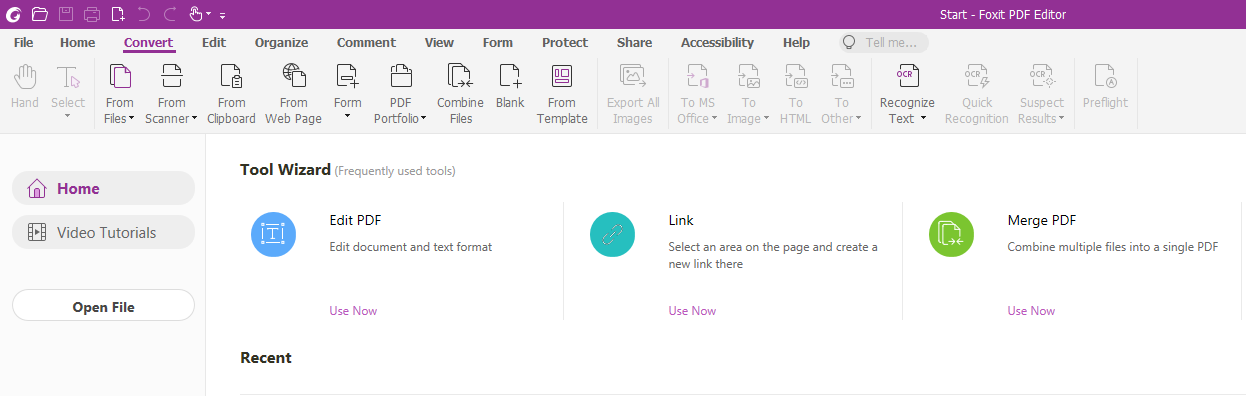Select the Hand tool
The width and height of the screenshot is (1246, 396).
click(25, 86)
